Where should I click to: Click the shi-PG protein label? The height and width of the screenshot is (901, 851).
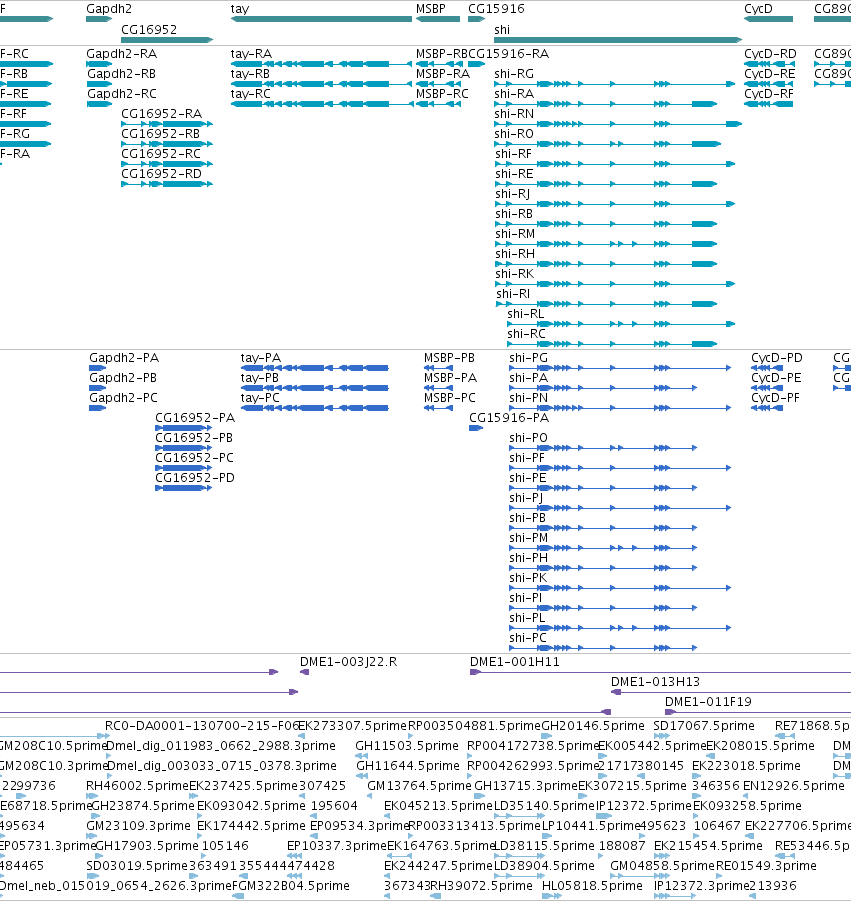click(528, 358)
